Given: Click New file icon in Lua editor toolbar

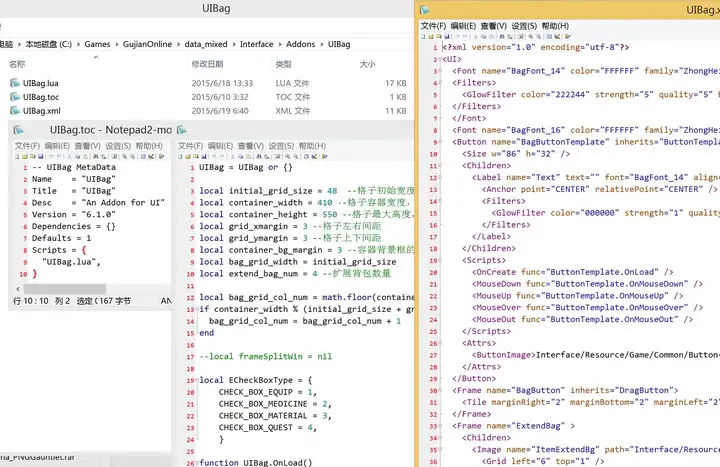Looking at the screenshot, I should click(180, 157).
